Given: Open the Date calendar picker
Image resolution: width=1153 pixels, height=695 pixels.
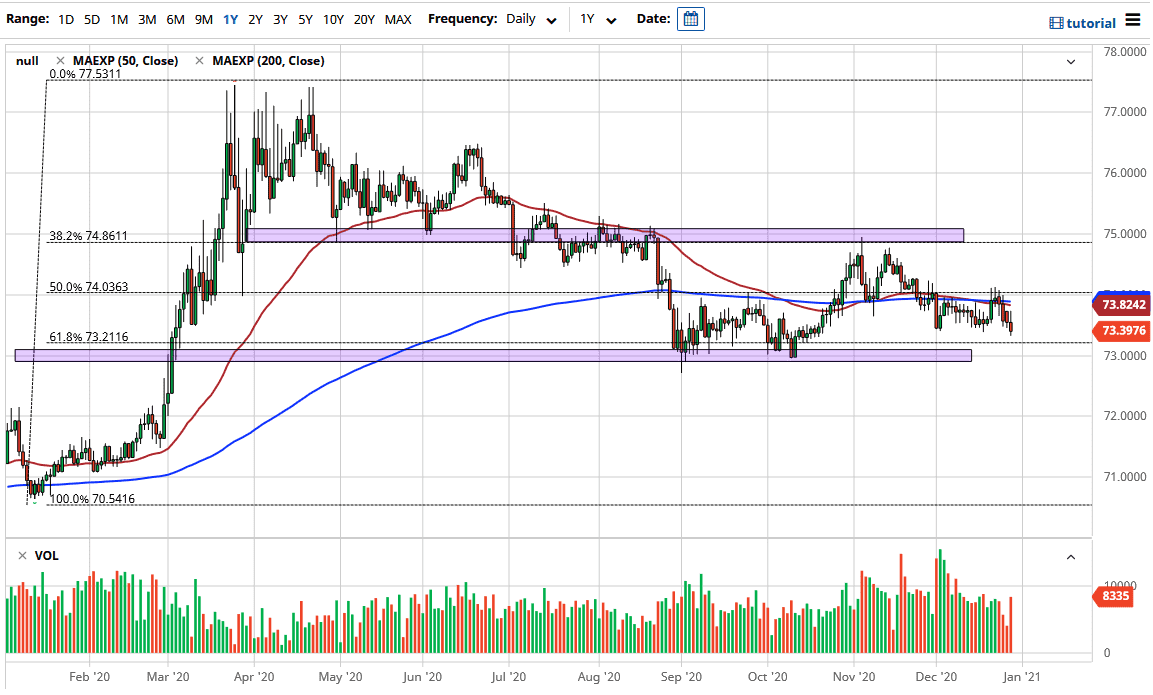Looking at the screenshot, I should [x=690, y=18].
